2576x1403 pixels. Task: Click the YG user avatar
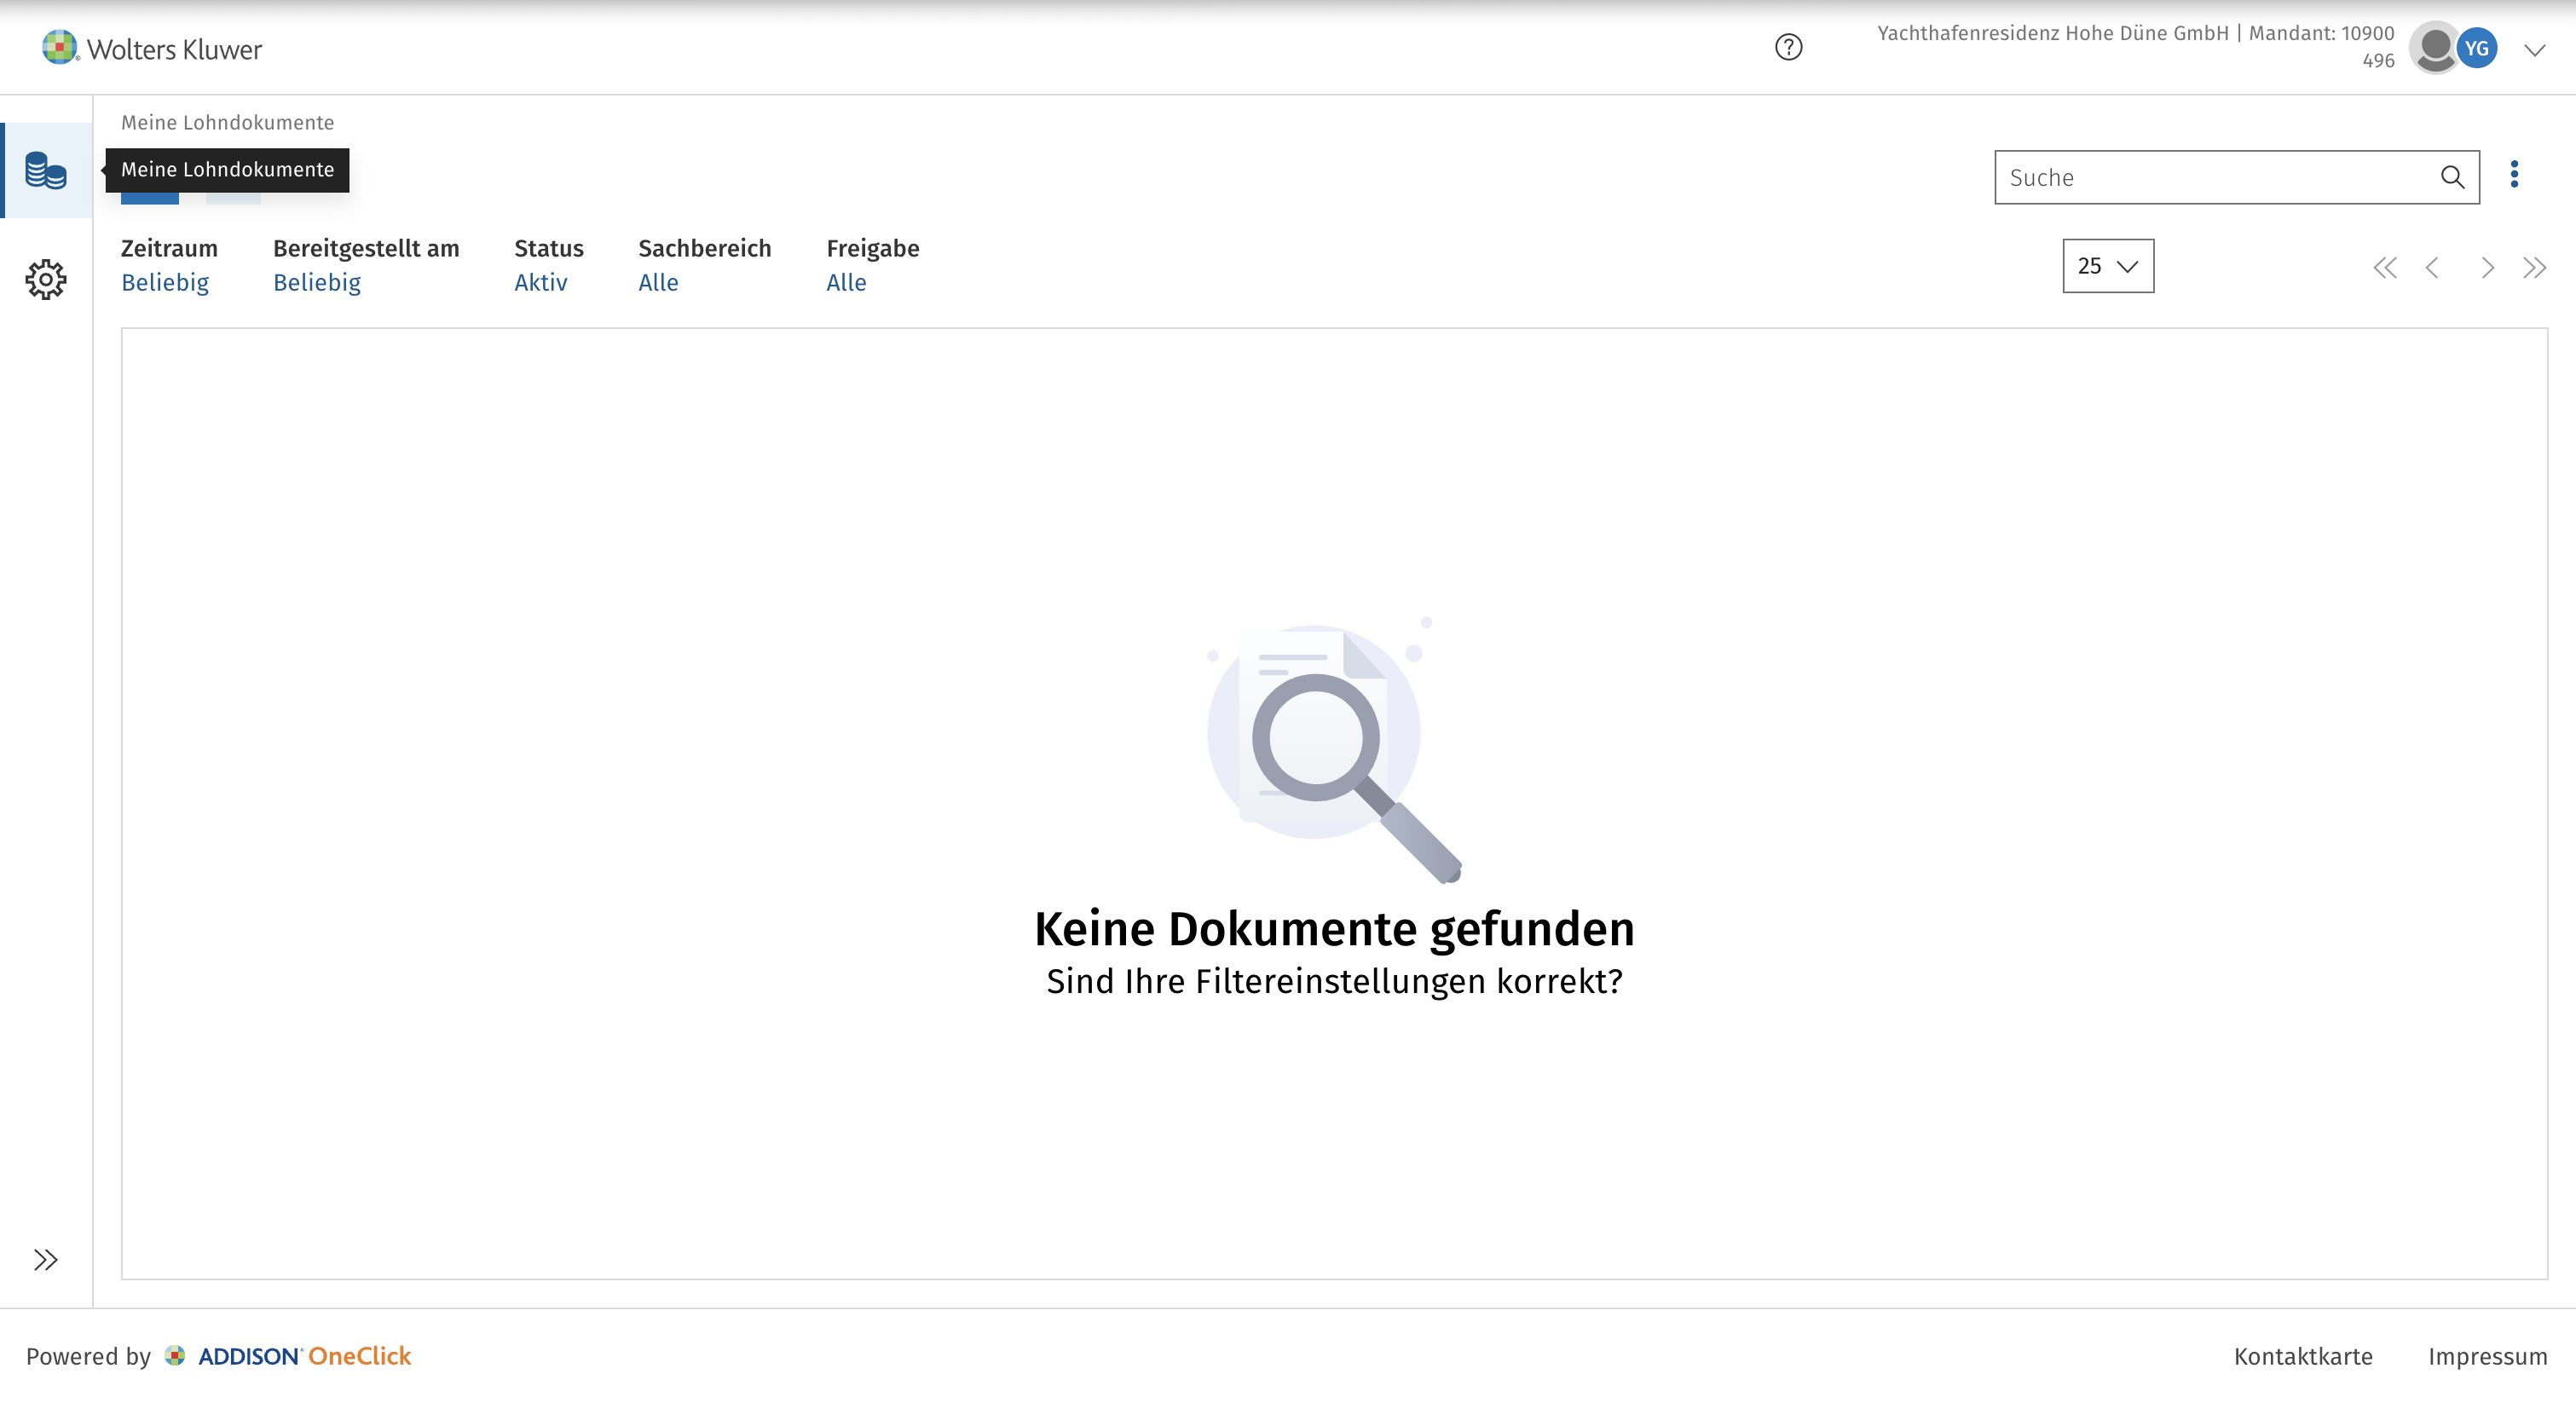tap(2476, 48)
